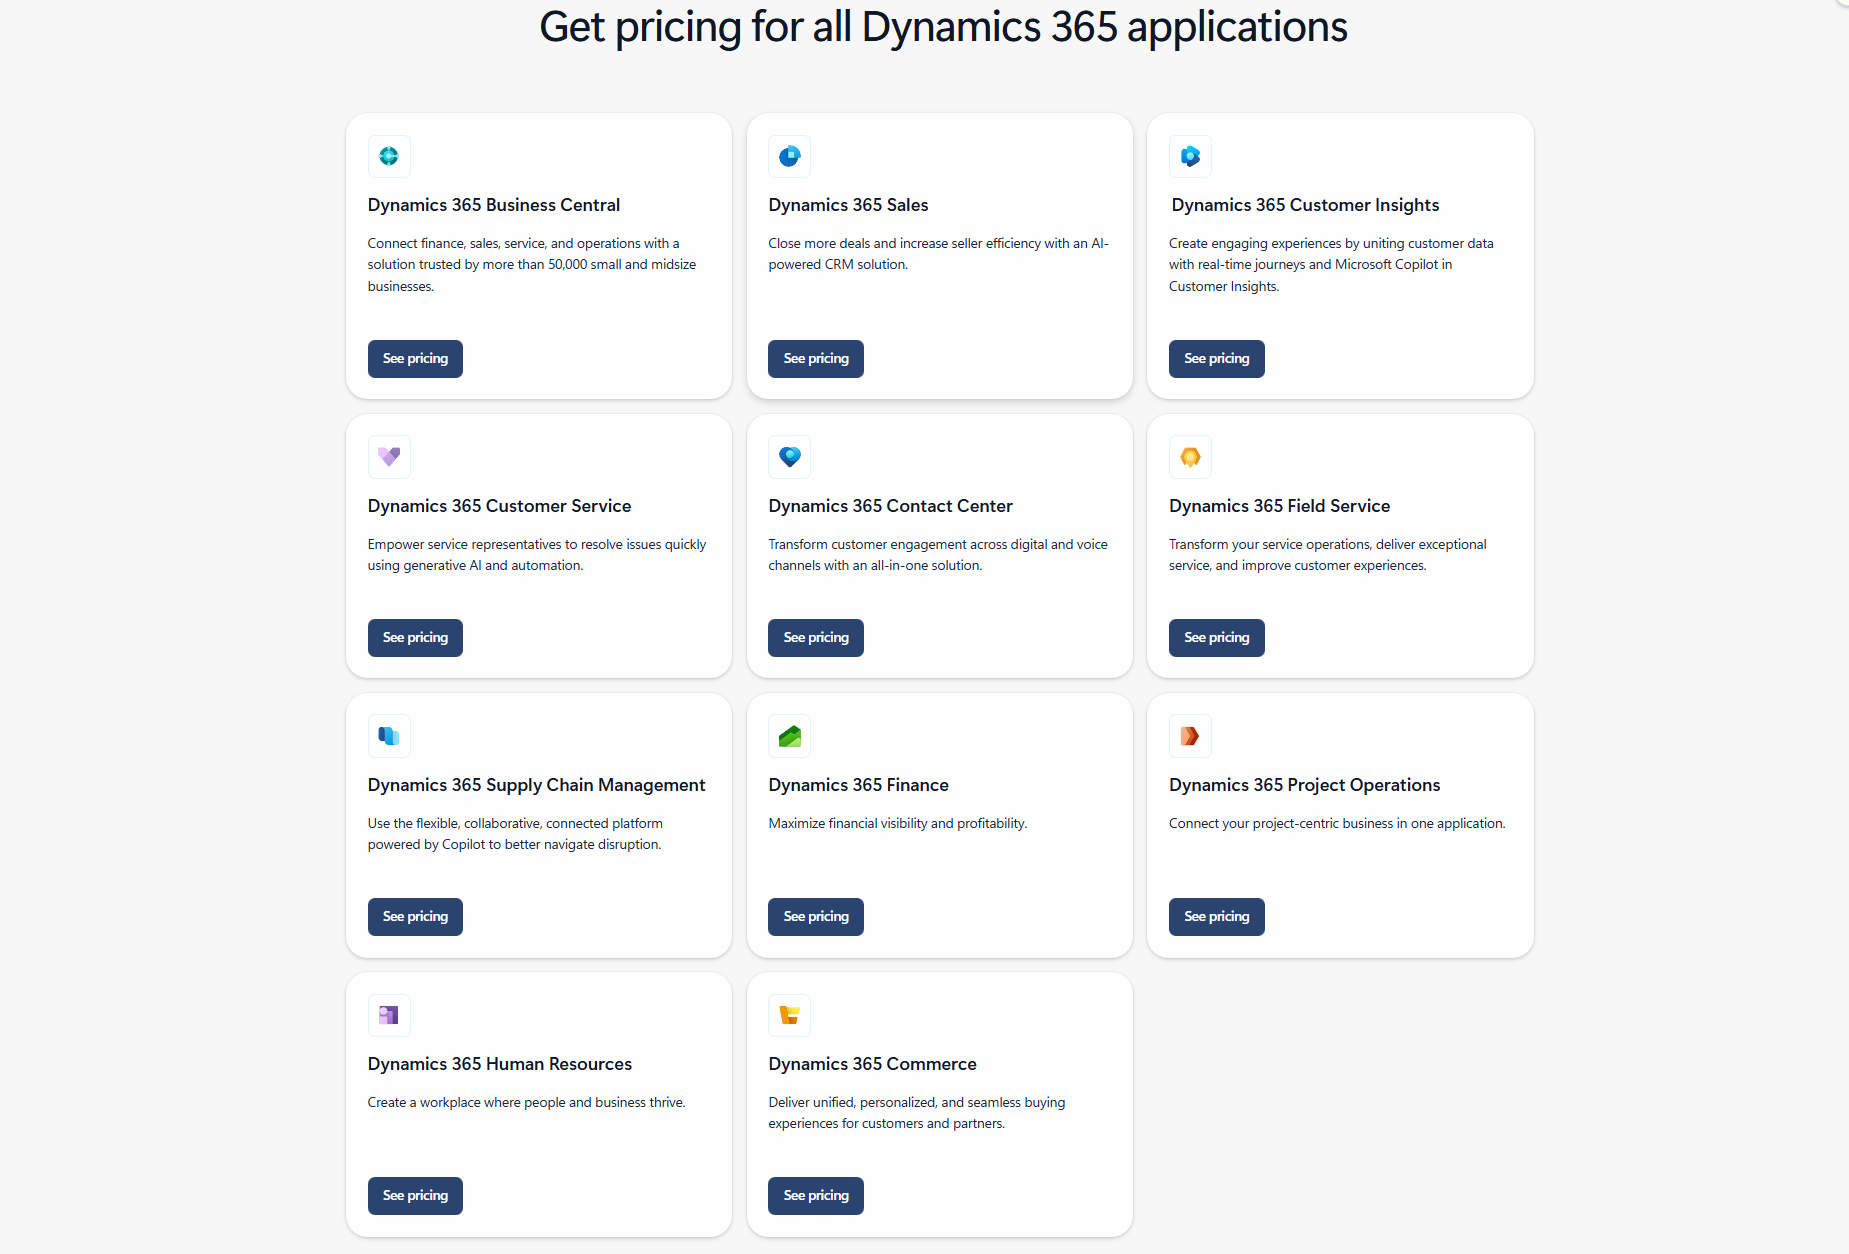The height and width of the screenshot is (1254, 1849).
Task: Click the Contact Center product icon
Action: 789,457
